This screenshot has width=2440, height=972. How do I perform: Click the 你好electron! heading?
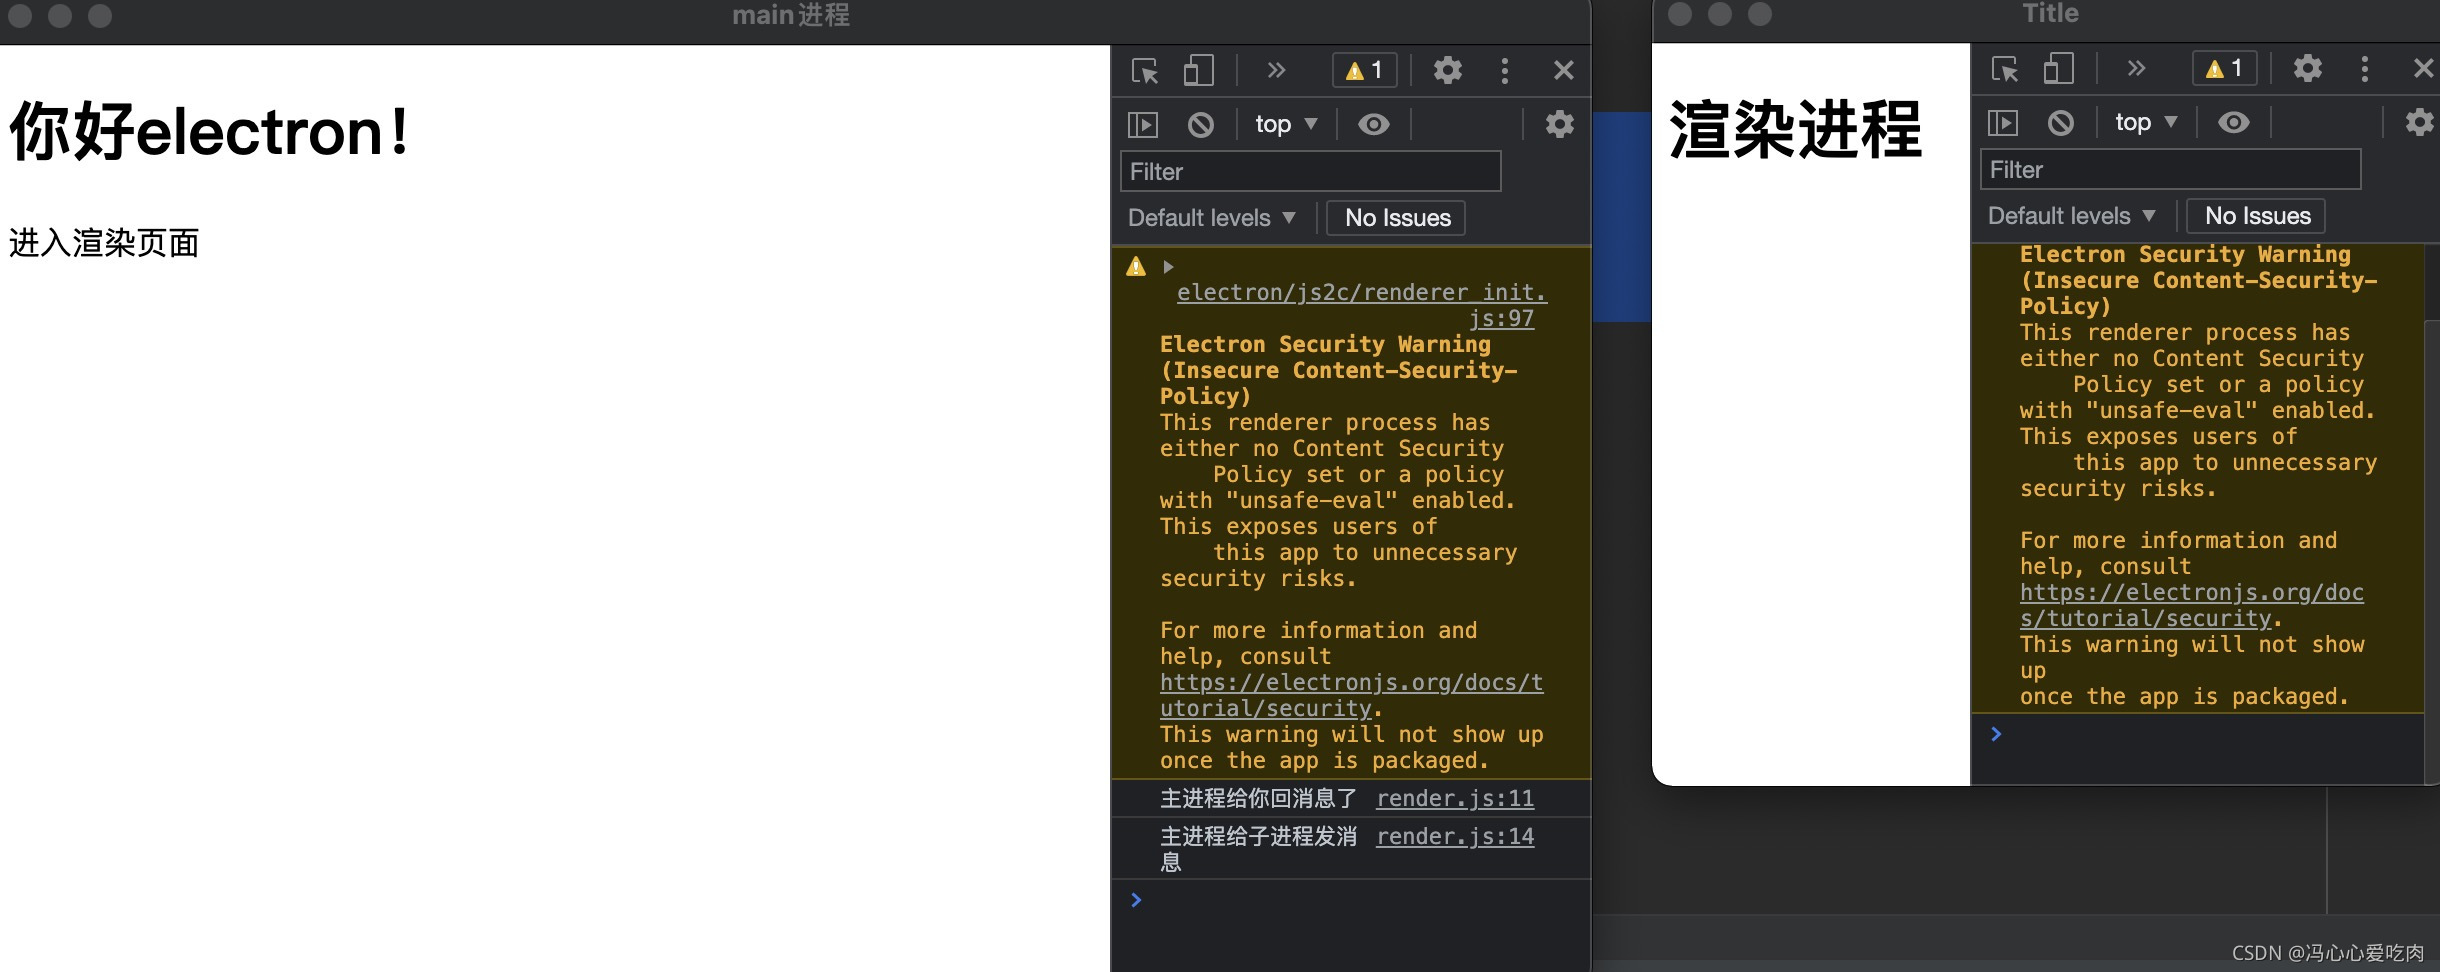click(x=208, y=131)
